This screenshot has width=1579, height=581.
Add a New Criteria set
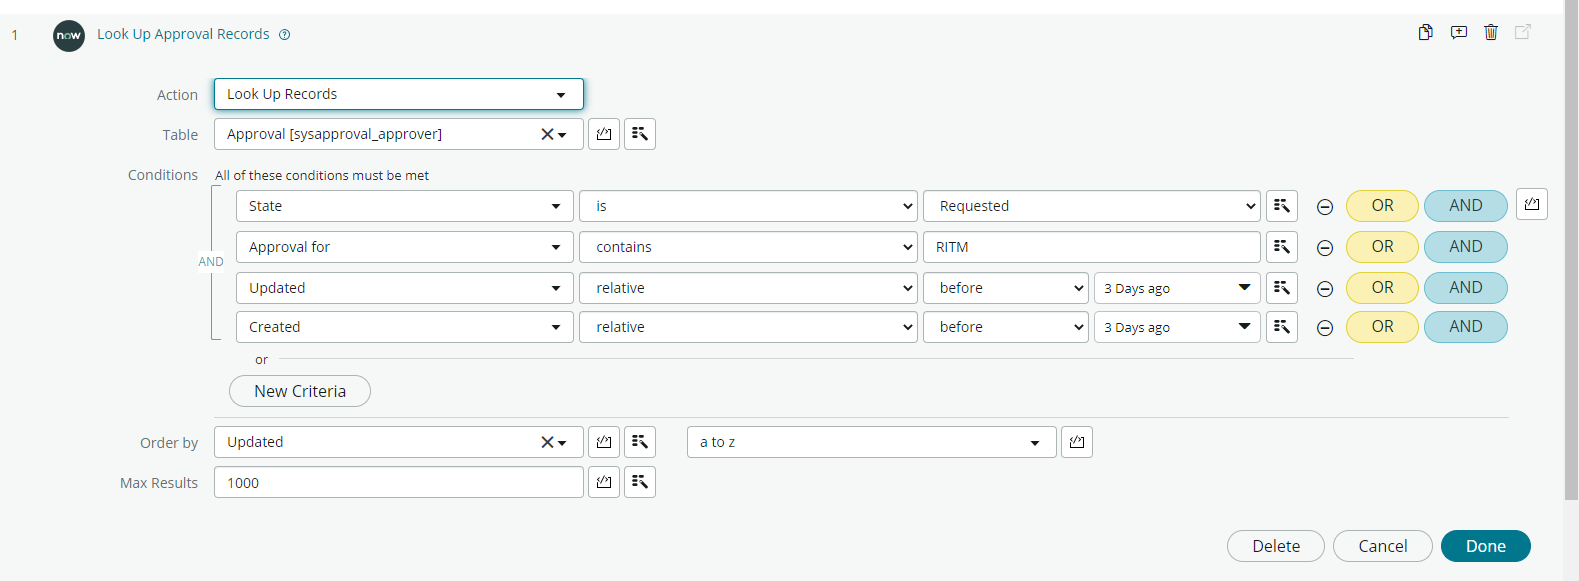coord(300,391)
